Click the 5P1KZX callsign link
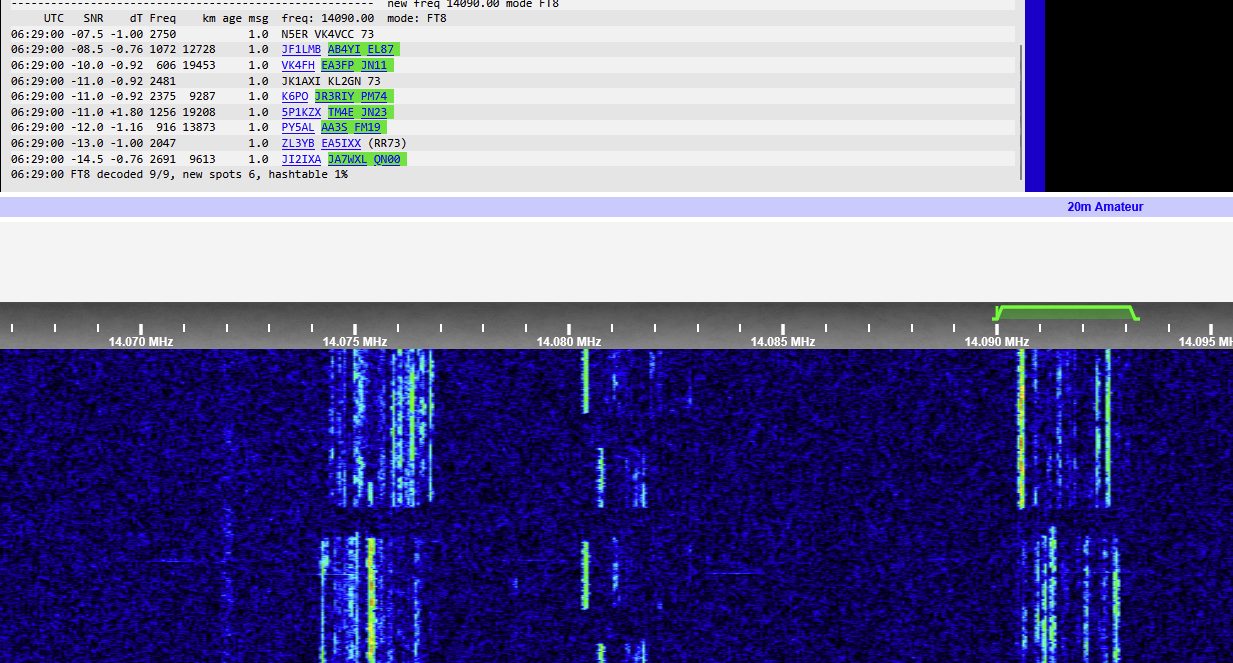This screenshot has height=663, width=1233. [x=301, y=112]
